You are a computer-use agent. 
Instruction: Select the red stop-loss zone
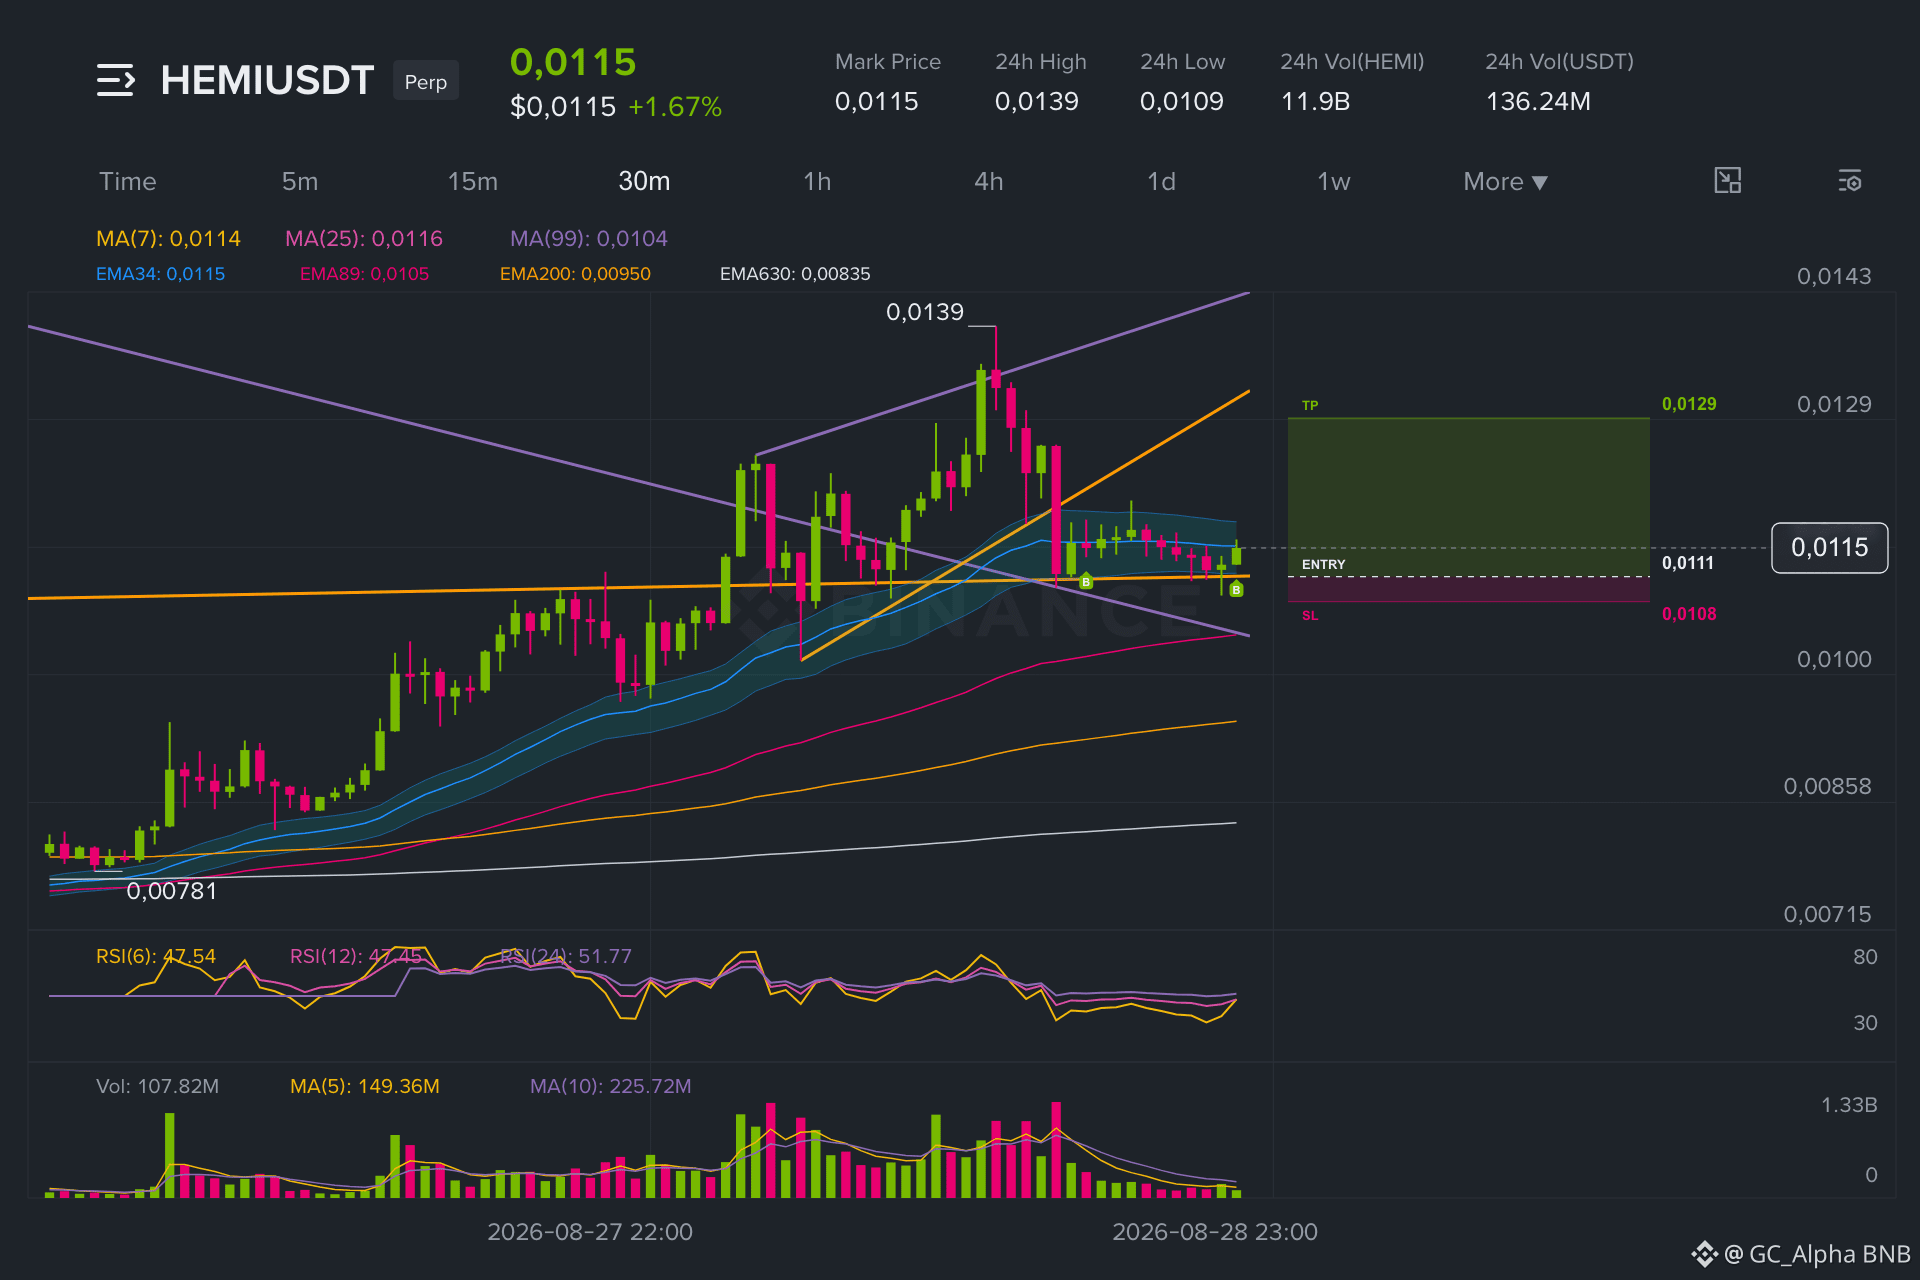coord(1469,589)
